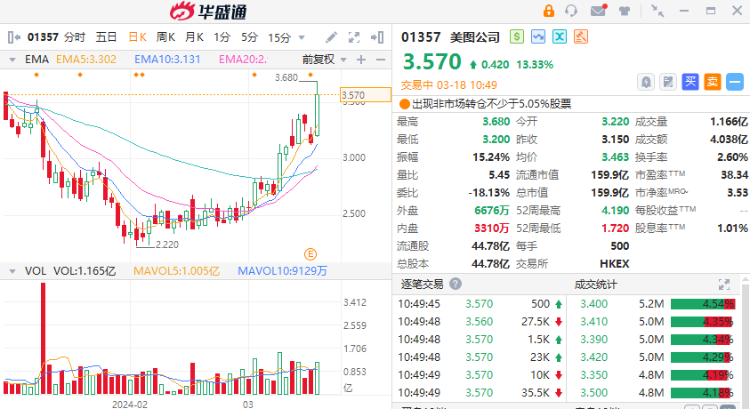
Task: Open the account lock icon in title bar
Action: [x=549, y=11]
